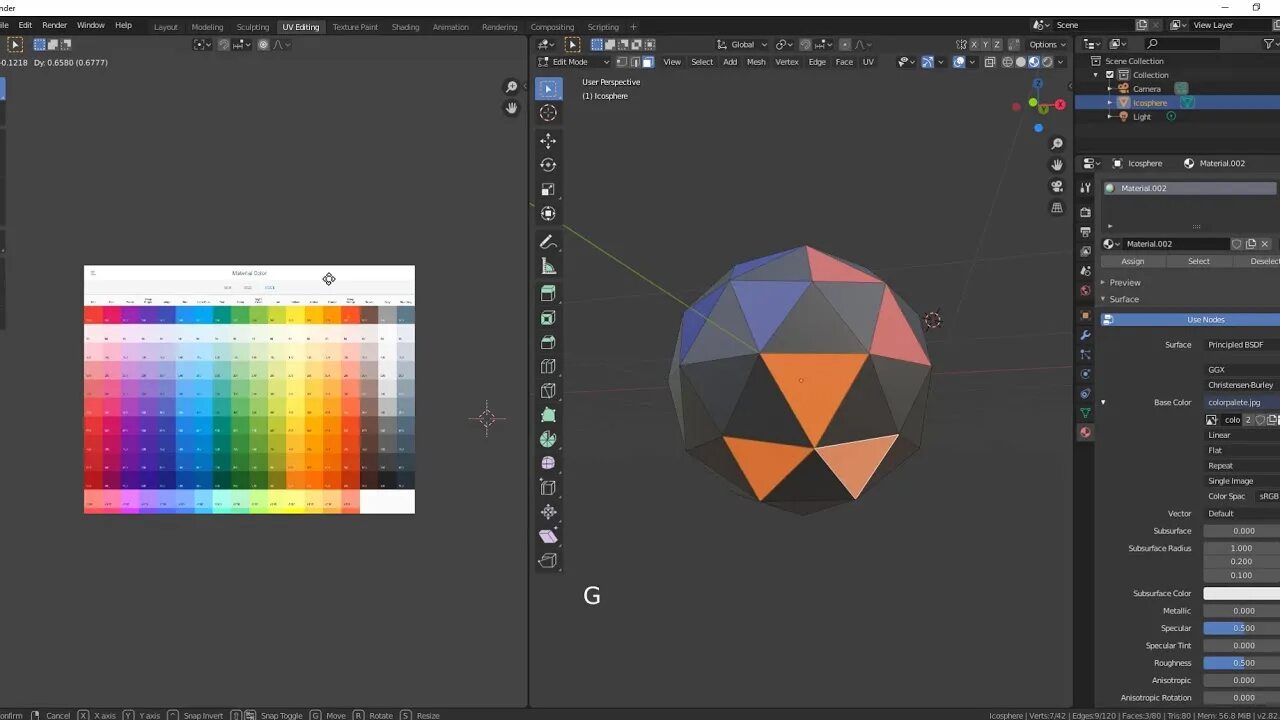Select the Loop Cut tool
The height and width of the screenshot is (720, 1280).
[x=548, y=366]
